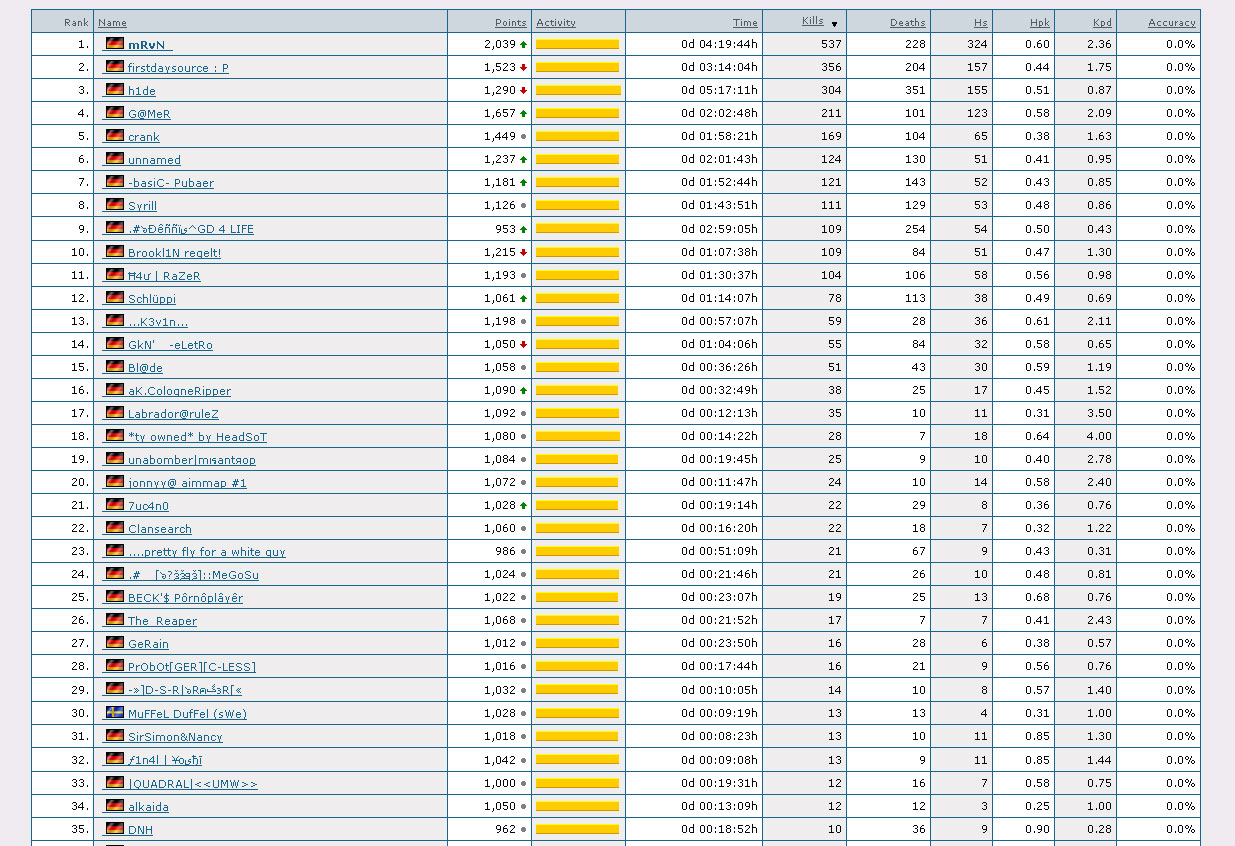1235x846 pixels.
Task: Sort by the Kpd column header
Action: click(x=1102, y=22)
